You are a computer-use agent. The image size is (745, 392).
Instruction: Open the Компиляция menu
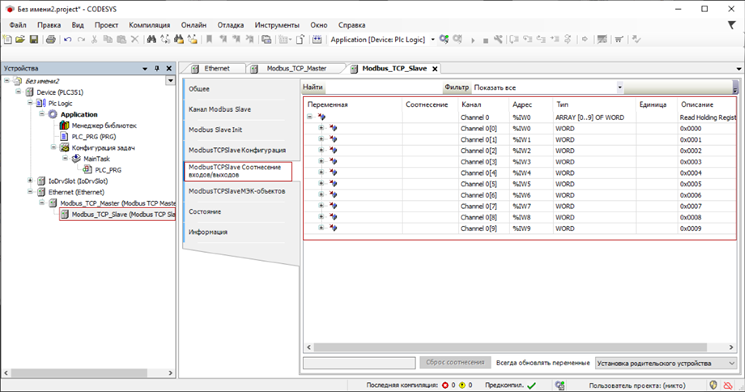click(x=149, y=25)
